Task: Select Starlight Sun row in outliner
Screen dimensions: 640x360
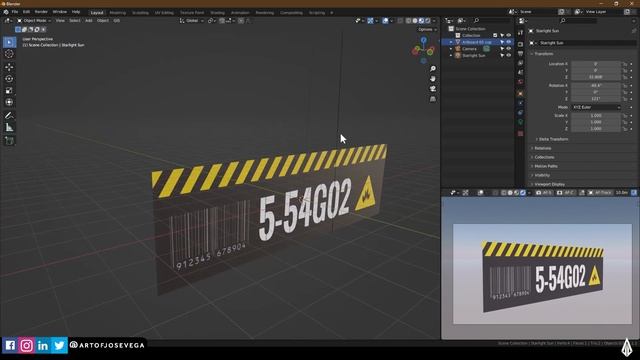Action: point(477,55)
